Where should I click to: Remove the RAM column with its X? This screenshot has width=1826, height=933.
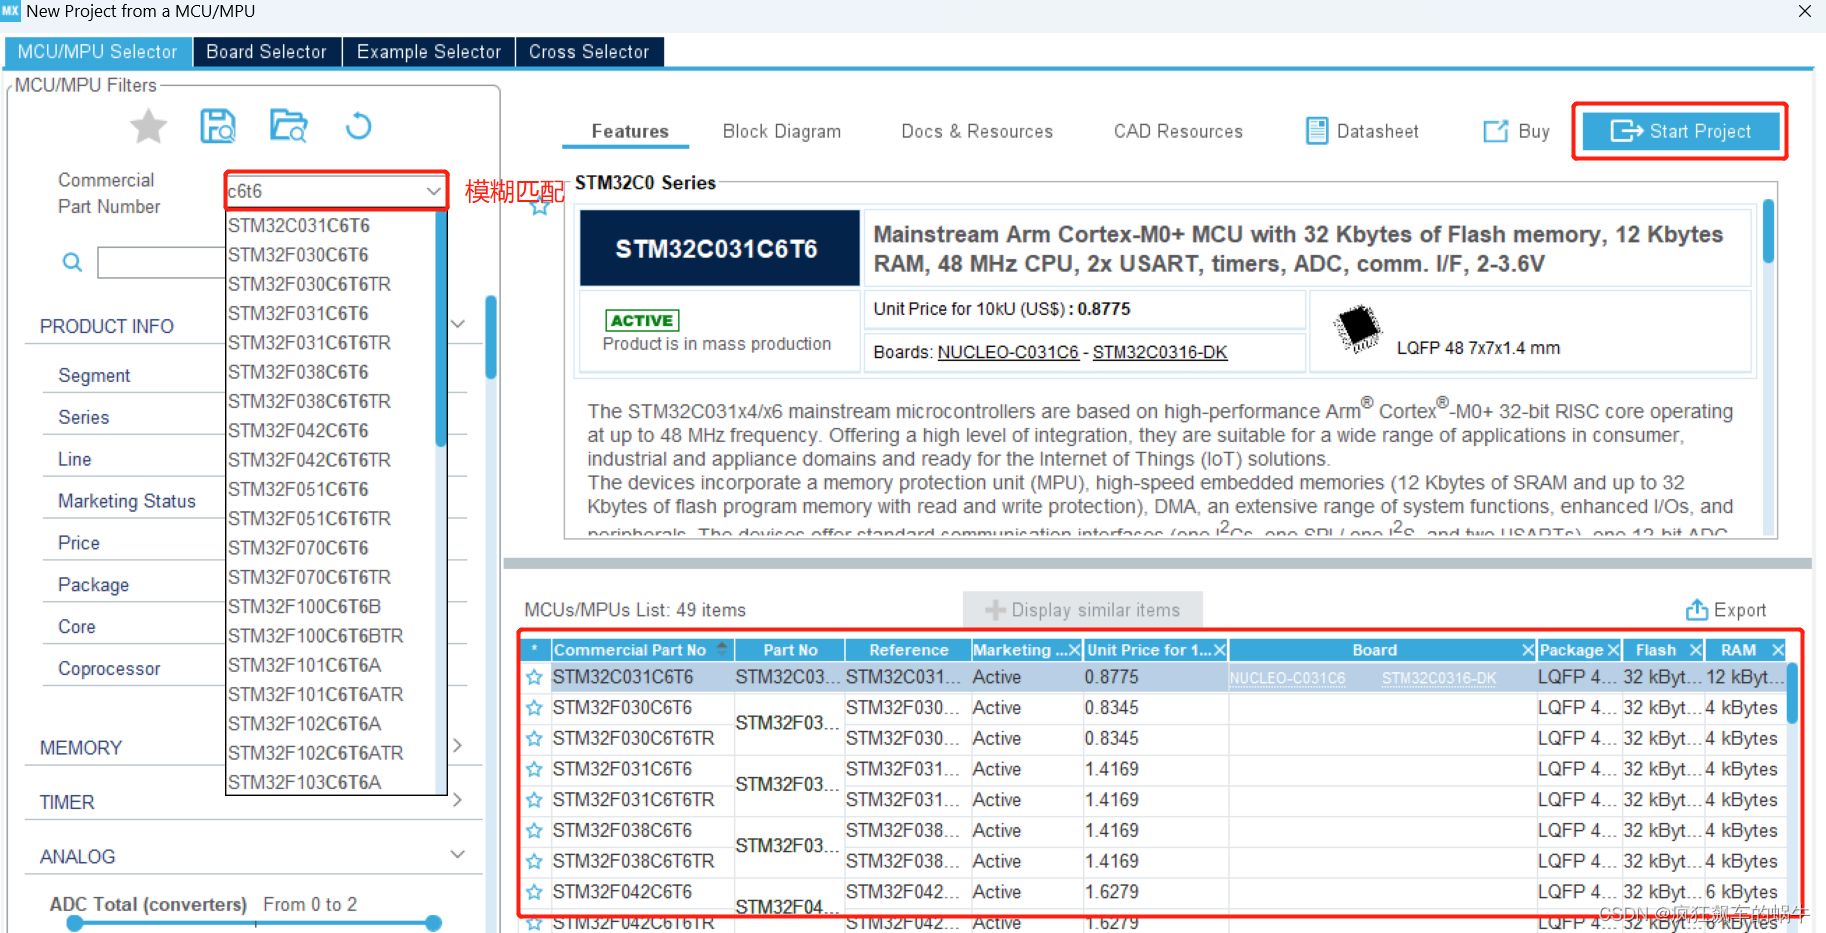click(1777, 650)
